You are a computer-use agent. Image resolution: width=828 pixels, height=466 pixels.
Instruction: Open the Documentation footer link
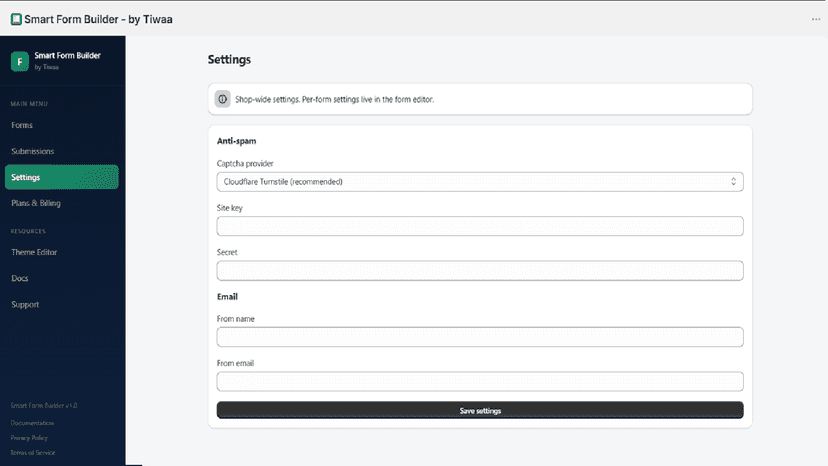(x=32, y=423)
